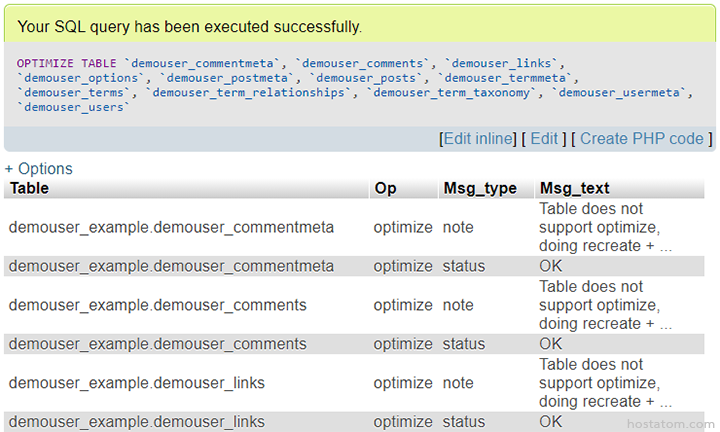Viewport: 720px width, 432px height.
Task: Sort by the Table column header
Action: point(29,188)
